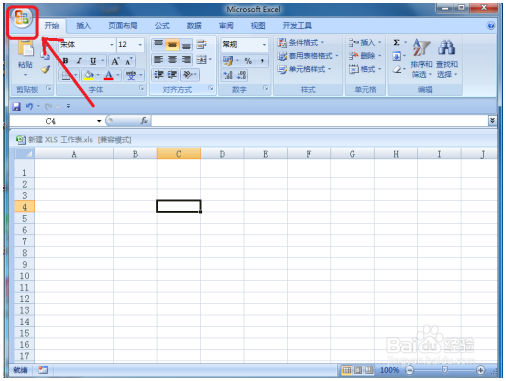Toggle Italic formatting

pyautogui.click(x=79, y=61)
